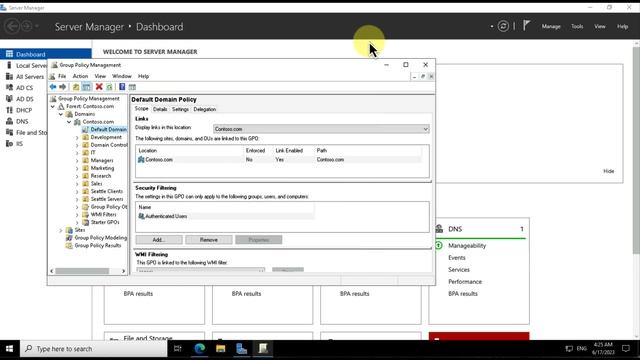
Task: Collapse the Forest: Contoso.com tree node
Action: (x=53, y=106)
